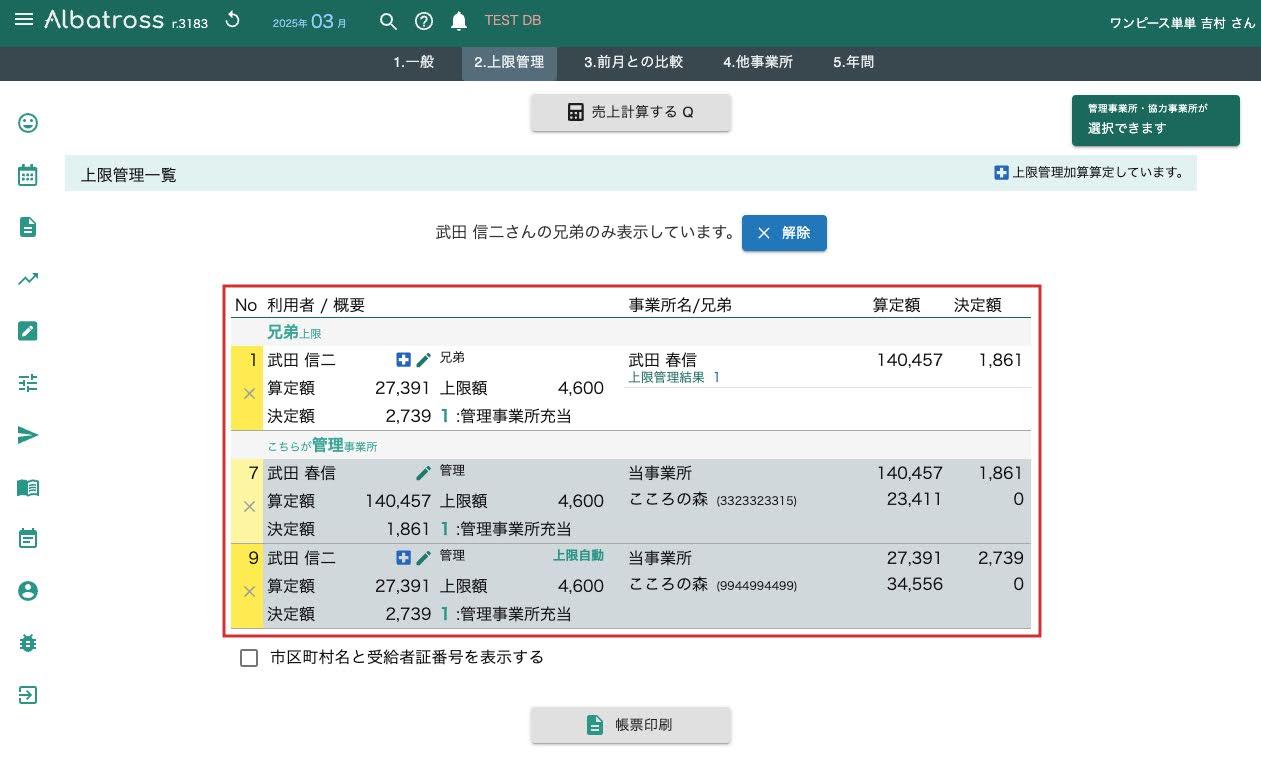Open the trending-up chart sidebar icon
Image resolution: width=1261 pixels, height=771 pixels.
(x=28, y=279)
